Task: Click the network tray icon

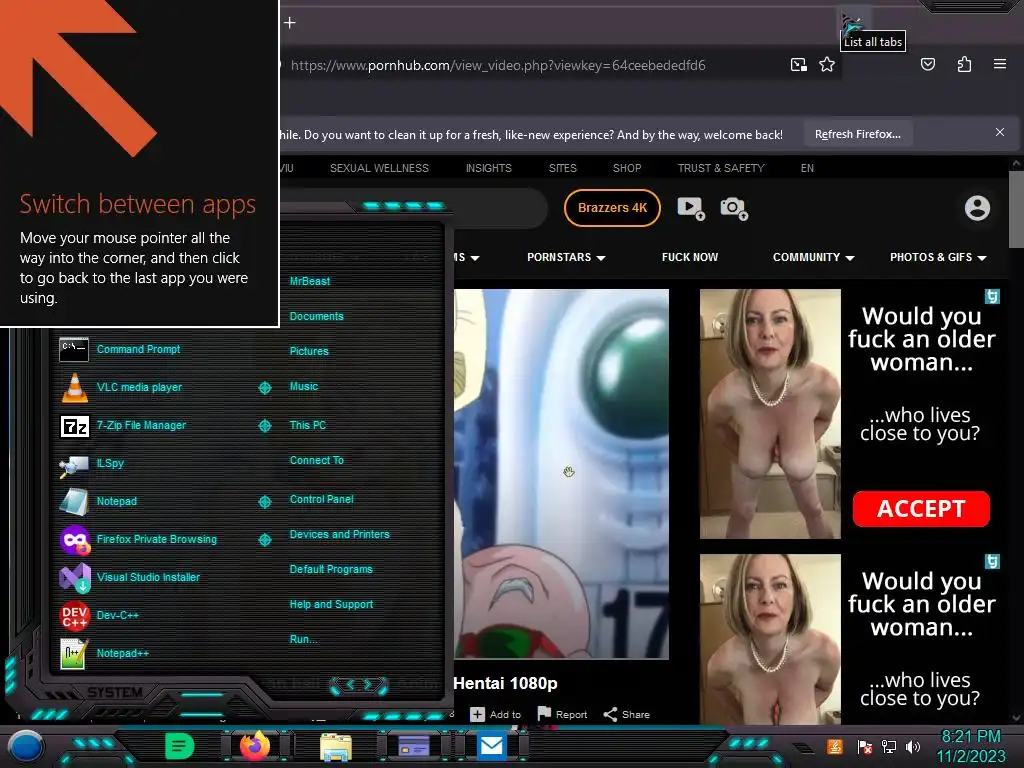Action: tap(888, 746)
